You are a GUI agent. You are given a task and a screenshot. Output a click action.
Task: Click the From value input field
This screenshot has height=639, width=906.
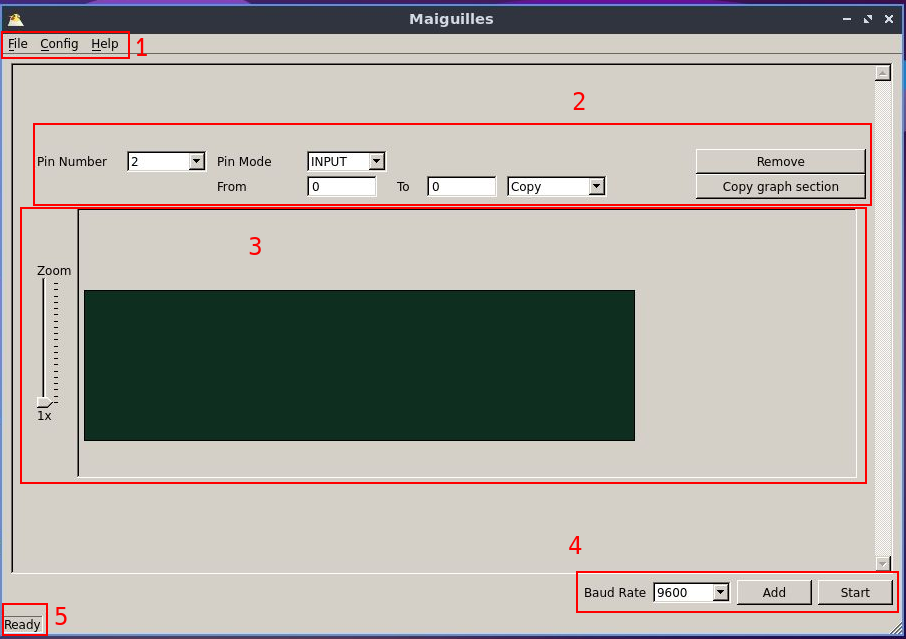[341, 187]
